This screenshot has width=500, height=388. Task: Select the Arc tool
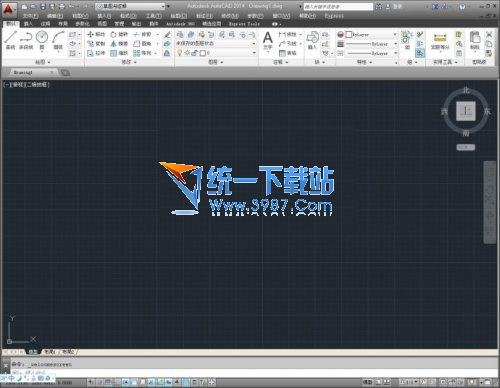(x=58, y=40)
